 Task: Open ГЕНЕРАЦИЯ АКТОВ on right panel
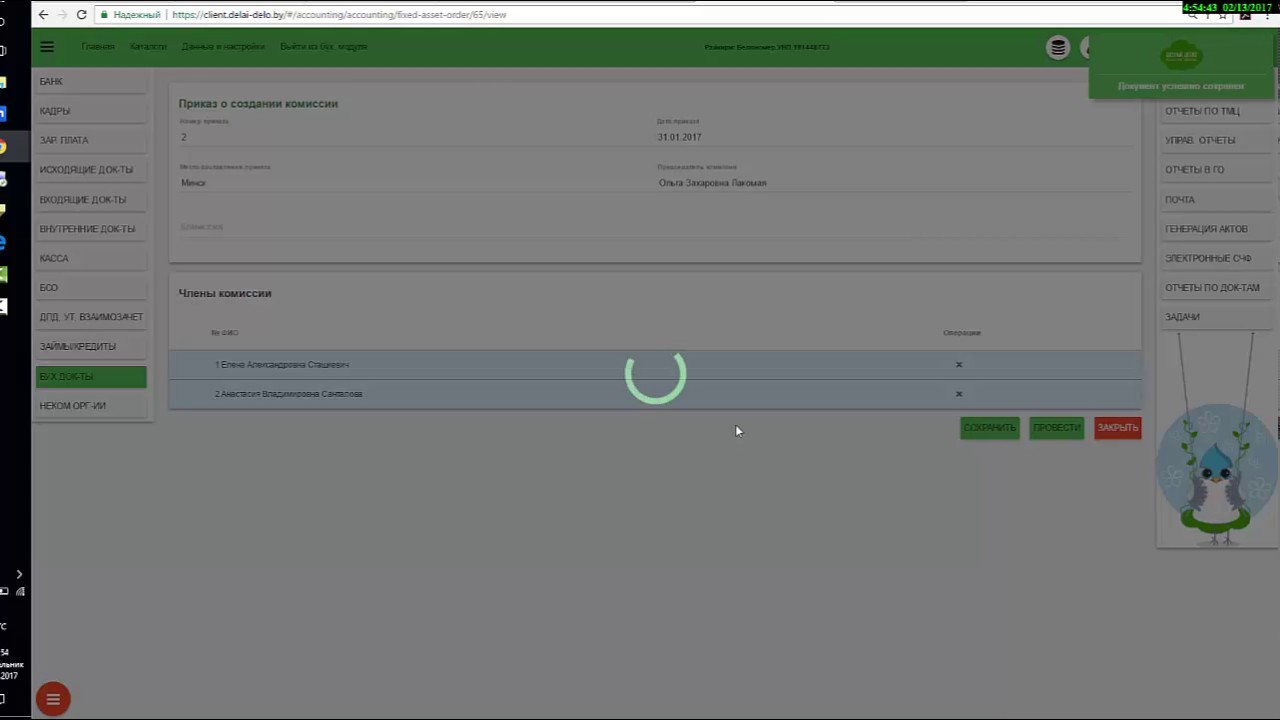click(1215, 229)
